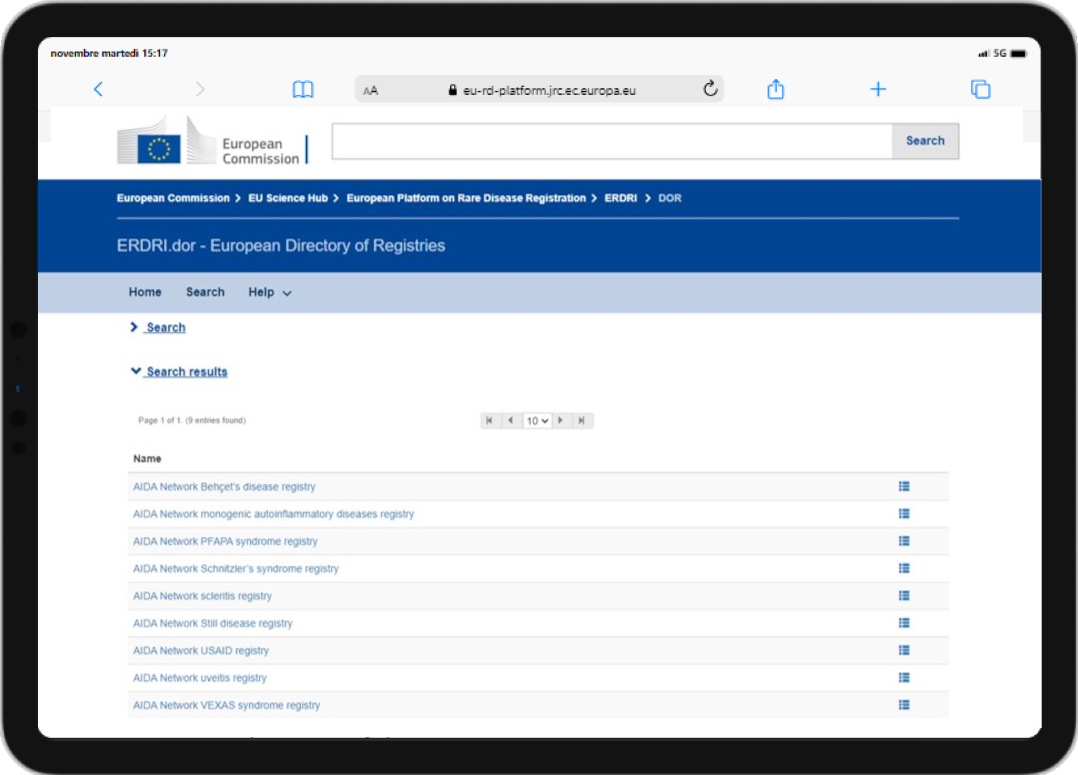Open the Search menu item
The width and height of the screenshot is (1078, 775).
205,292
